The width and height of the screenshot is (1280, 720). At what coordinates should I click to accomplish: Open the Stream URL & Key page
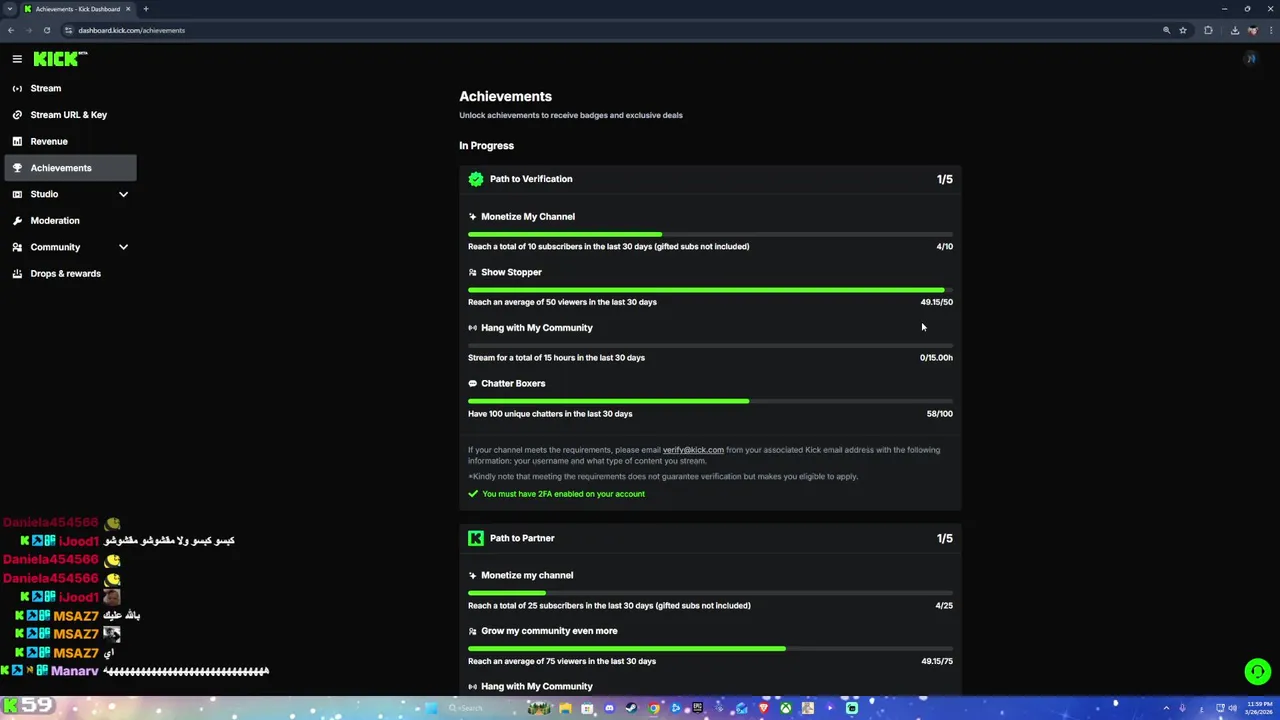tap(70, 115)
